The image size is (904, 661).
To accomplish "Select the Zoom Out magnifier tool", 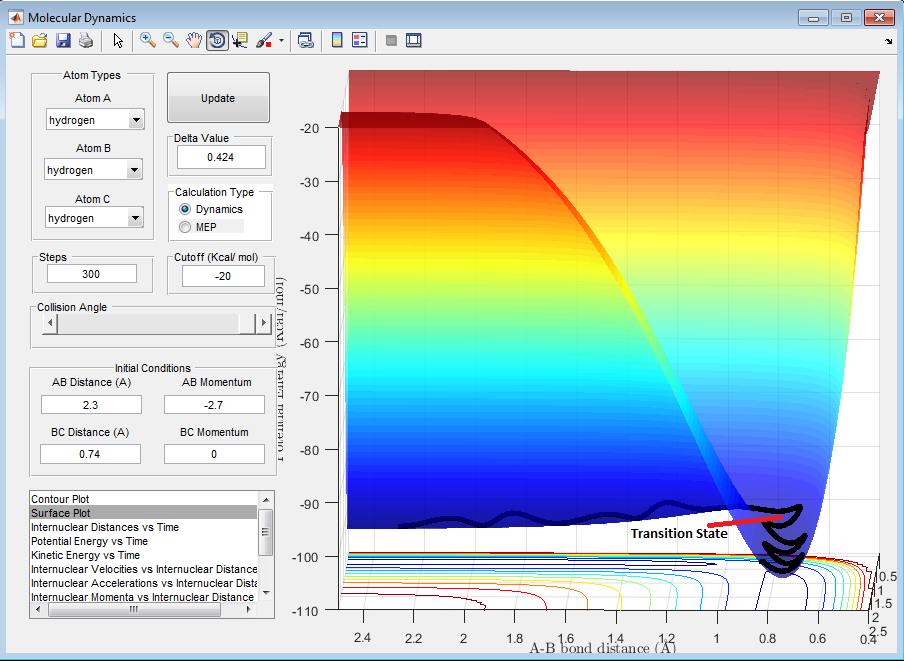I will coord(170,40).
